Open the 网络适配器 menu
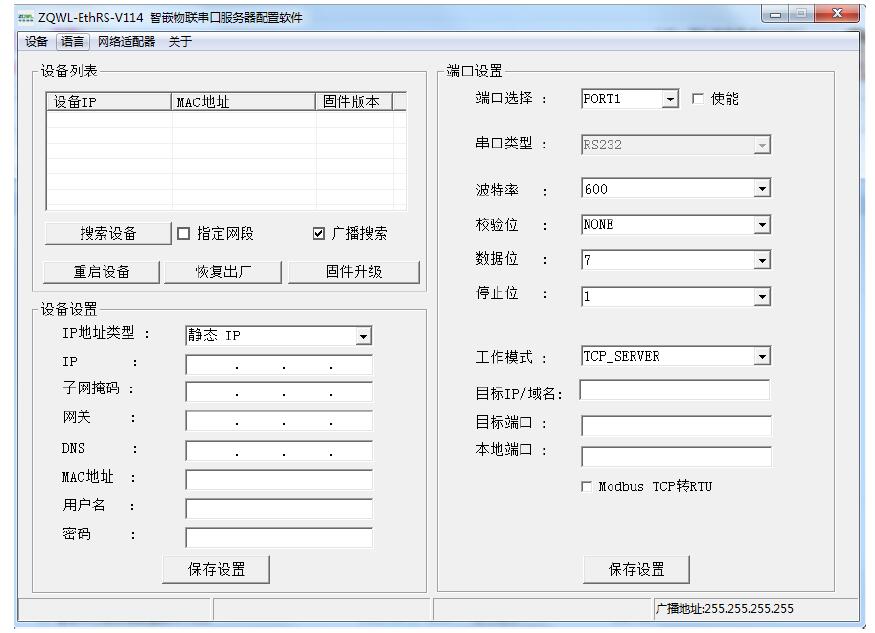 (126, 41)
